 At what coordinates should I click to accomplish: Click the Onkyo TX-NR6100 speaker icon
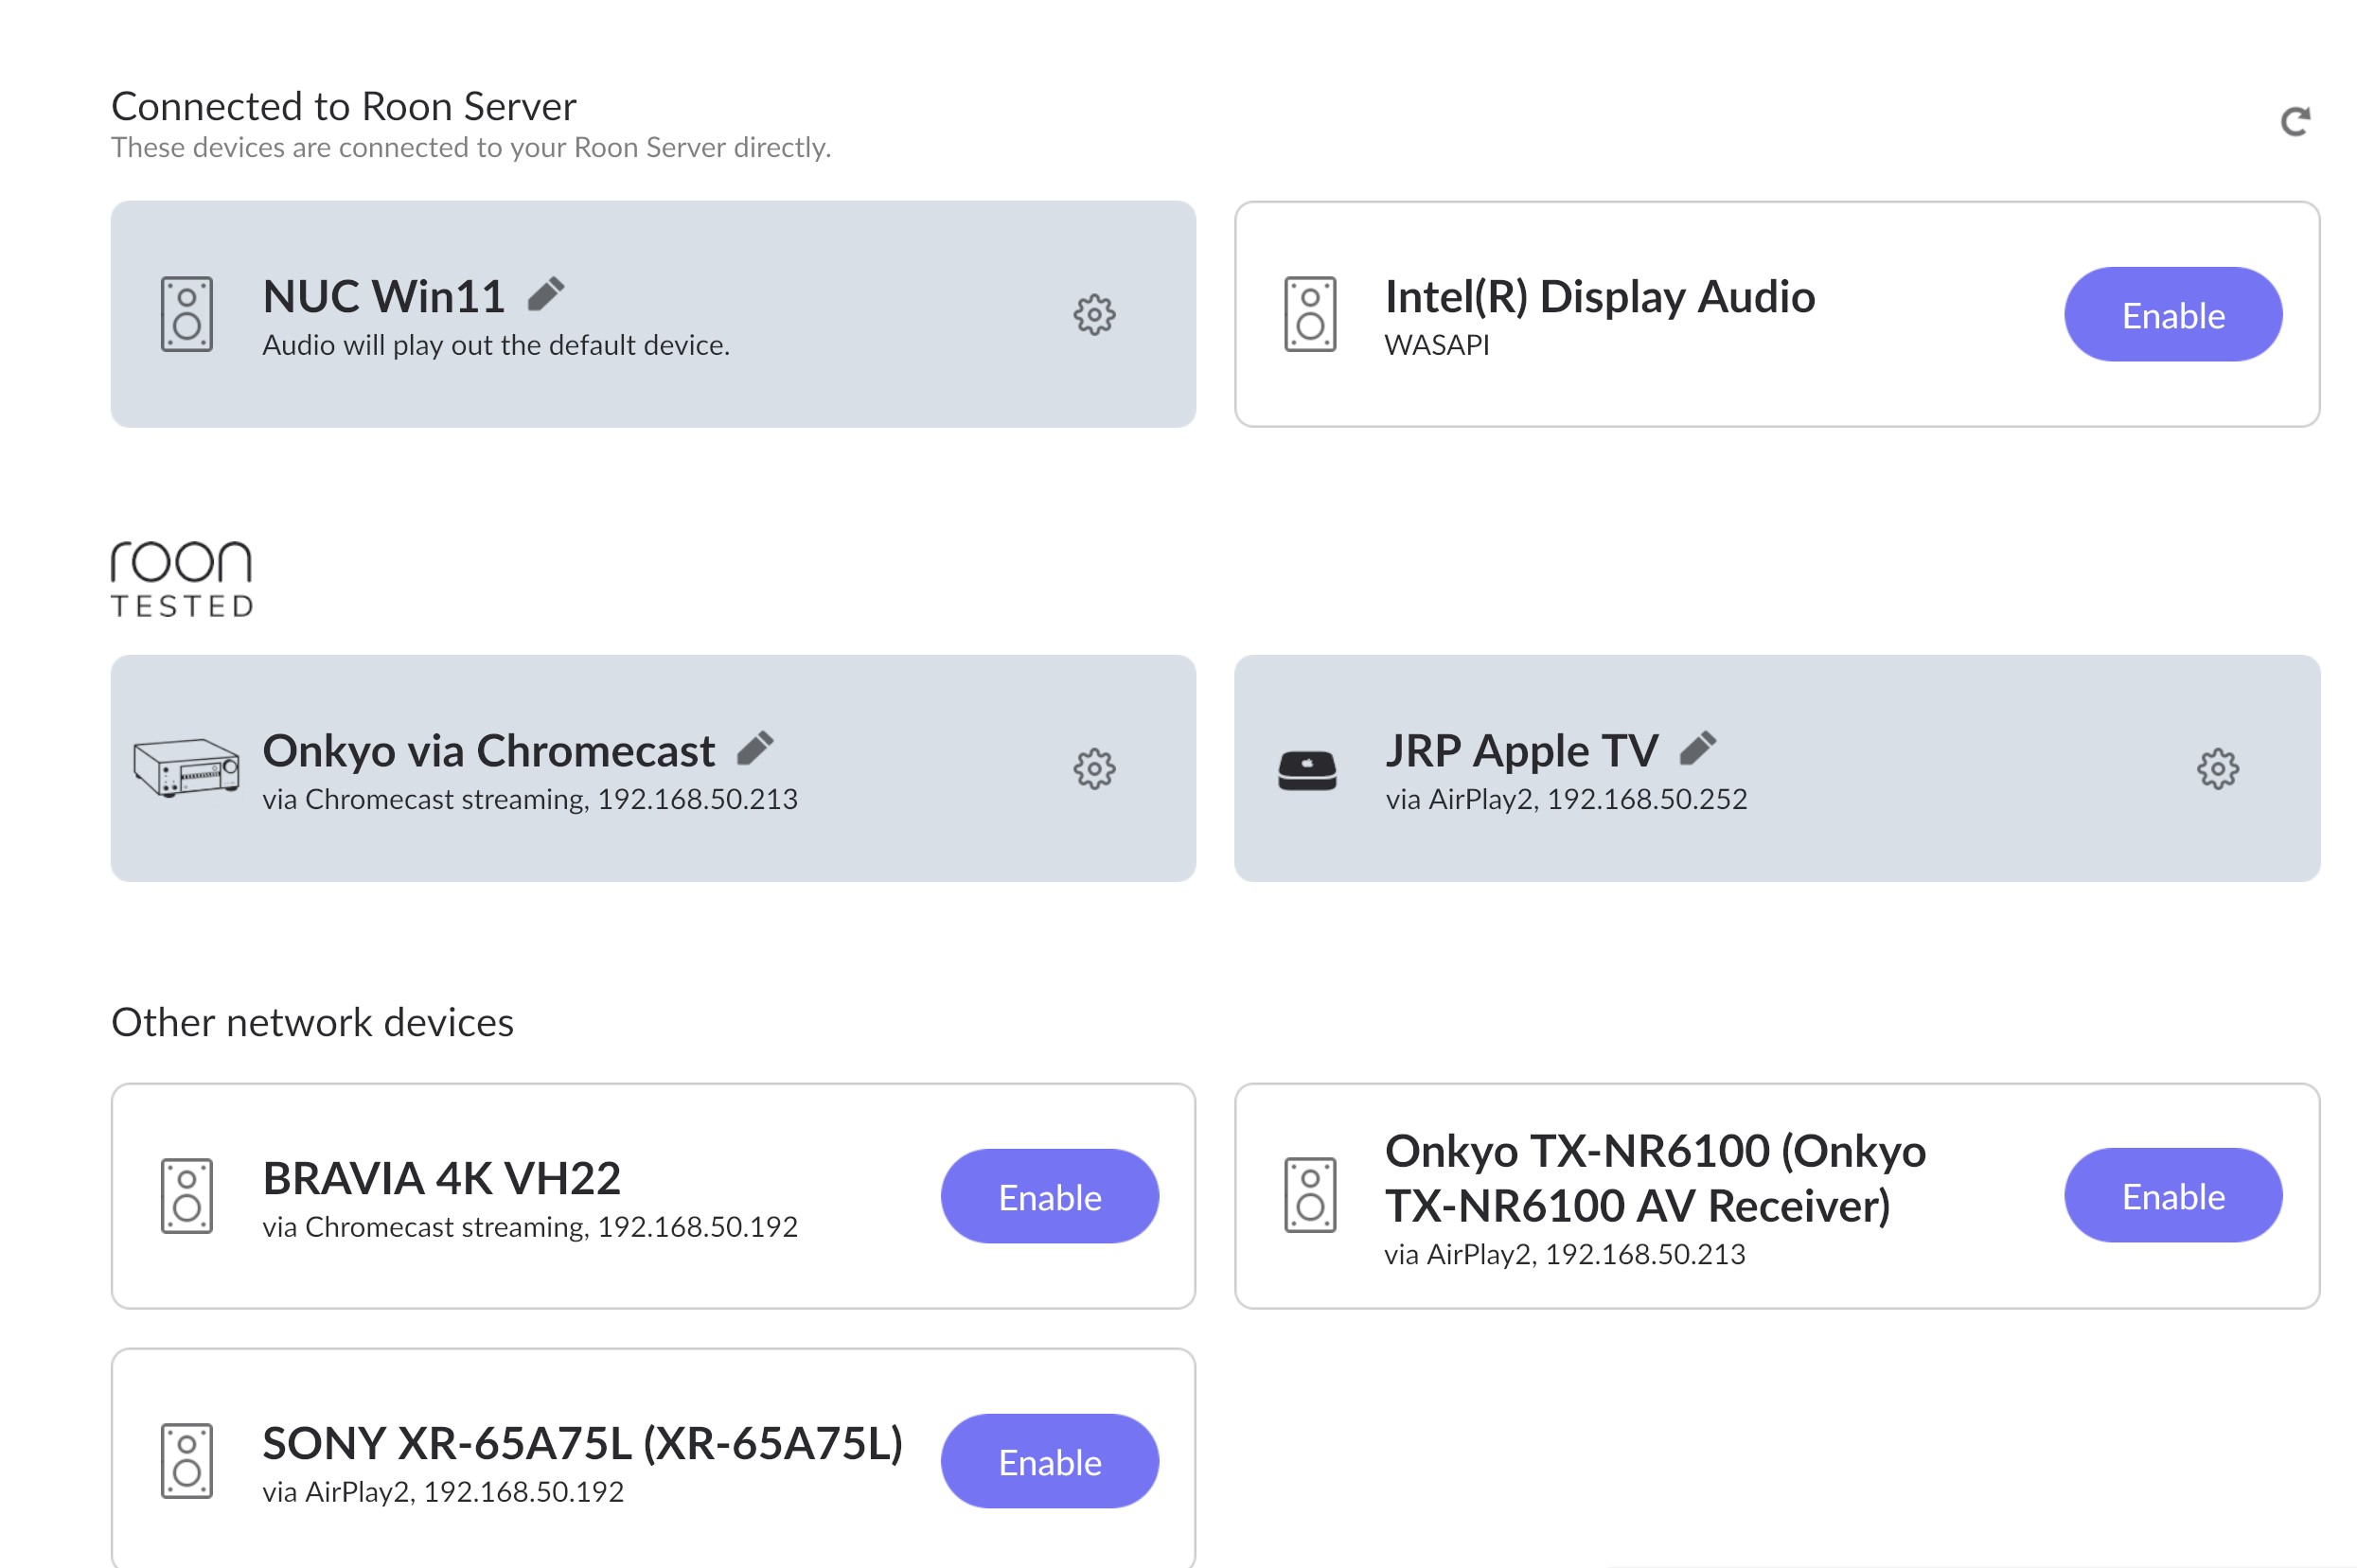(x=1310, y=1195)
